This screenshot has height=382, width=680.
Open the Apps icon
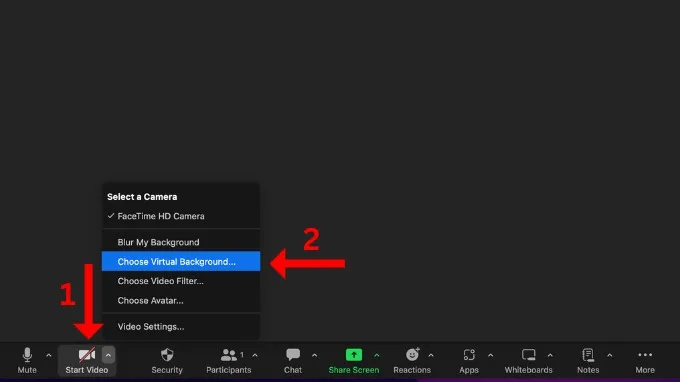pos(469,355)
